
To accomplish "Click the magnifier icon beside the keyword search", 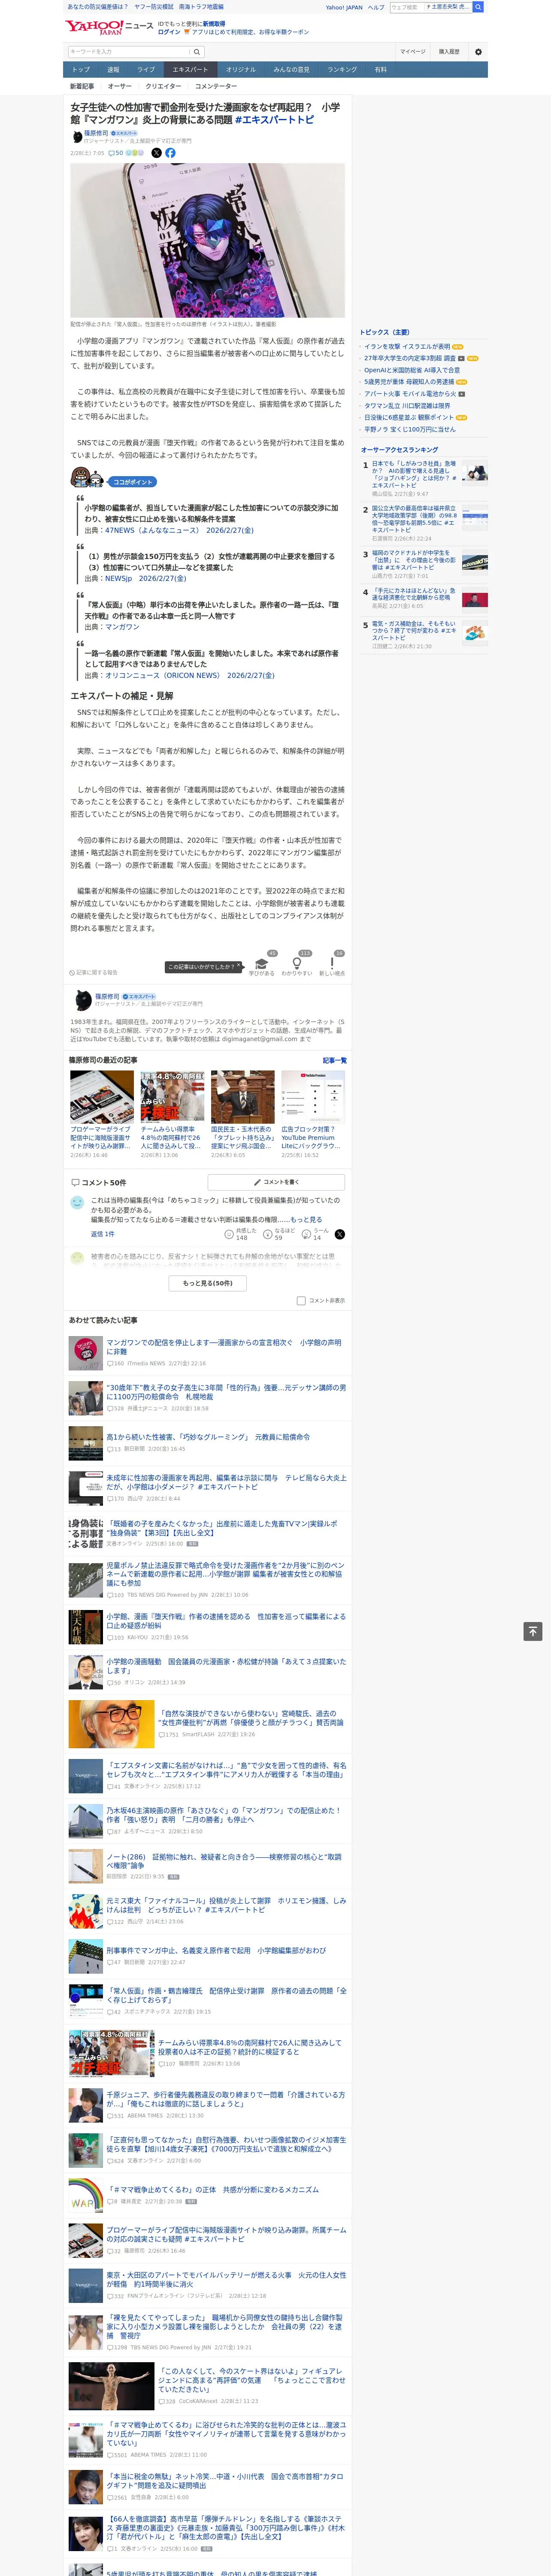I will click(x=197, y=52).
